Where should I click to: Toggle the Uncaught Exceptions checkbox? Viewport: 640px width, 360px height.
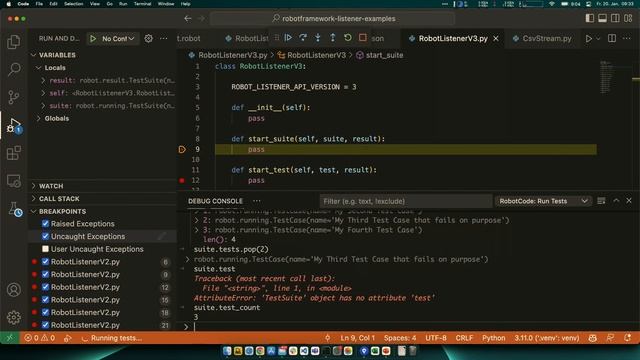point(45,236)
